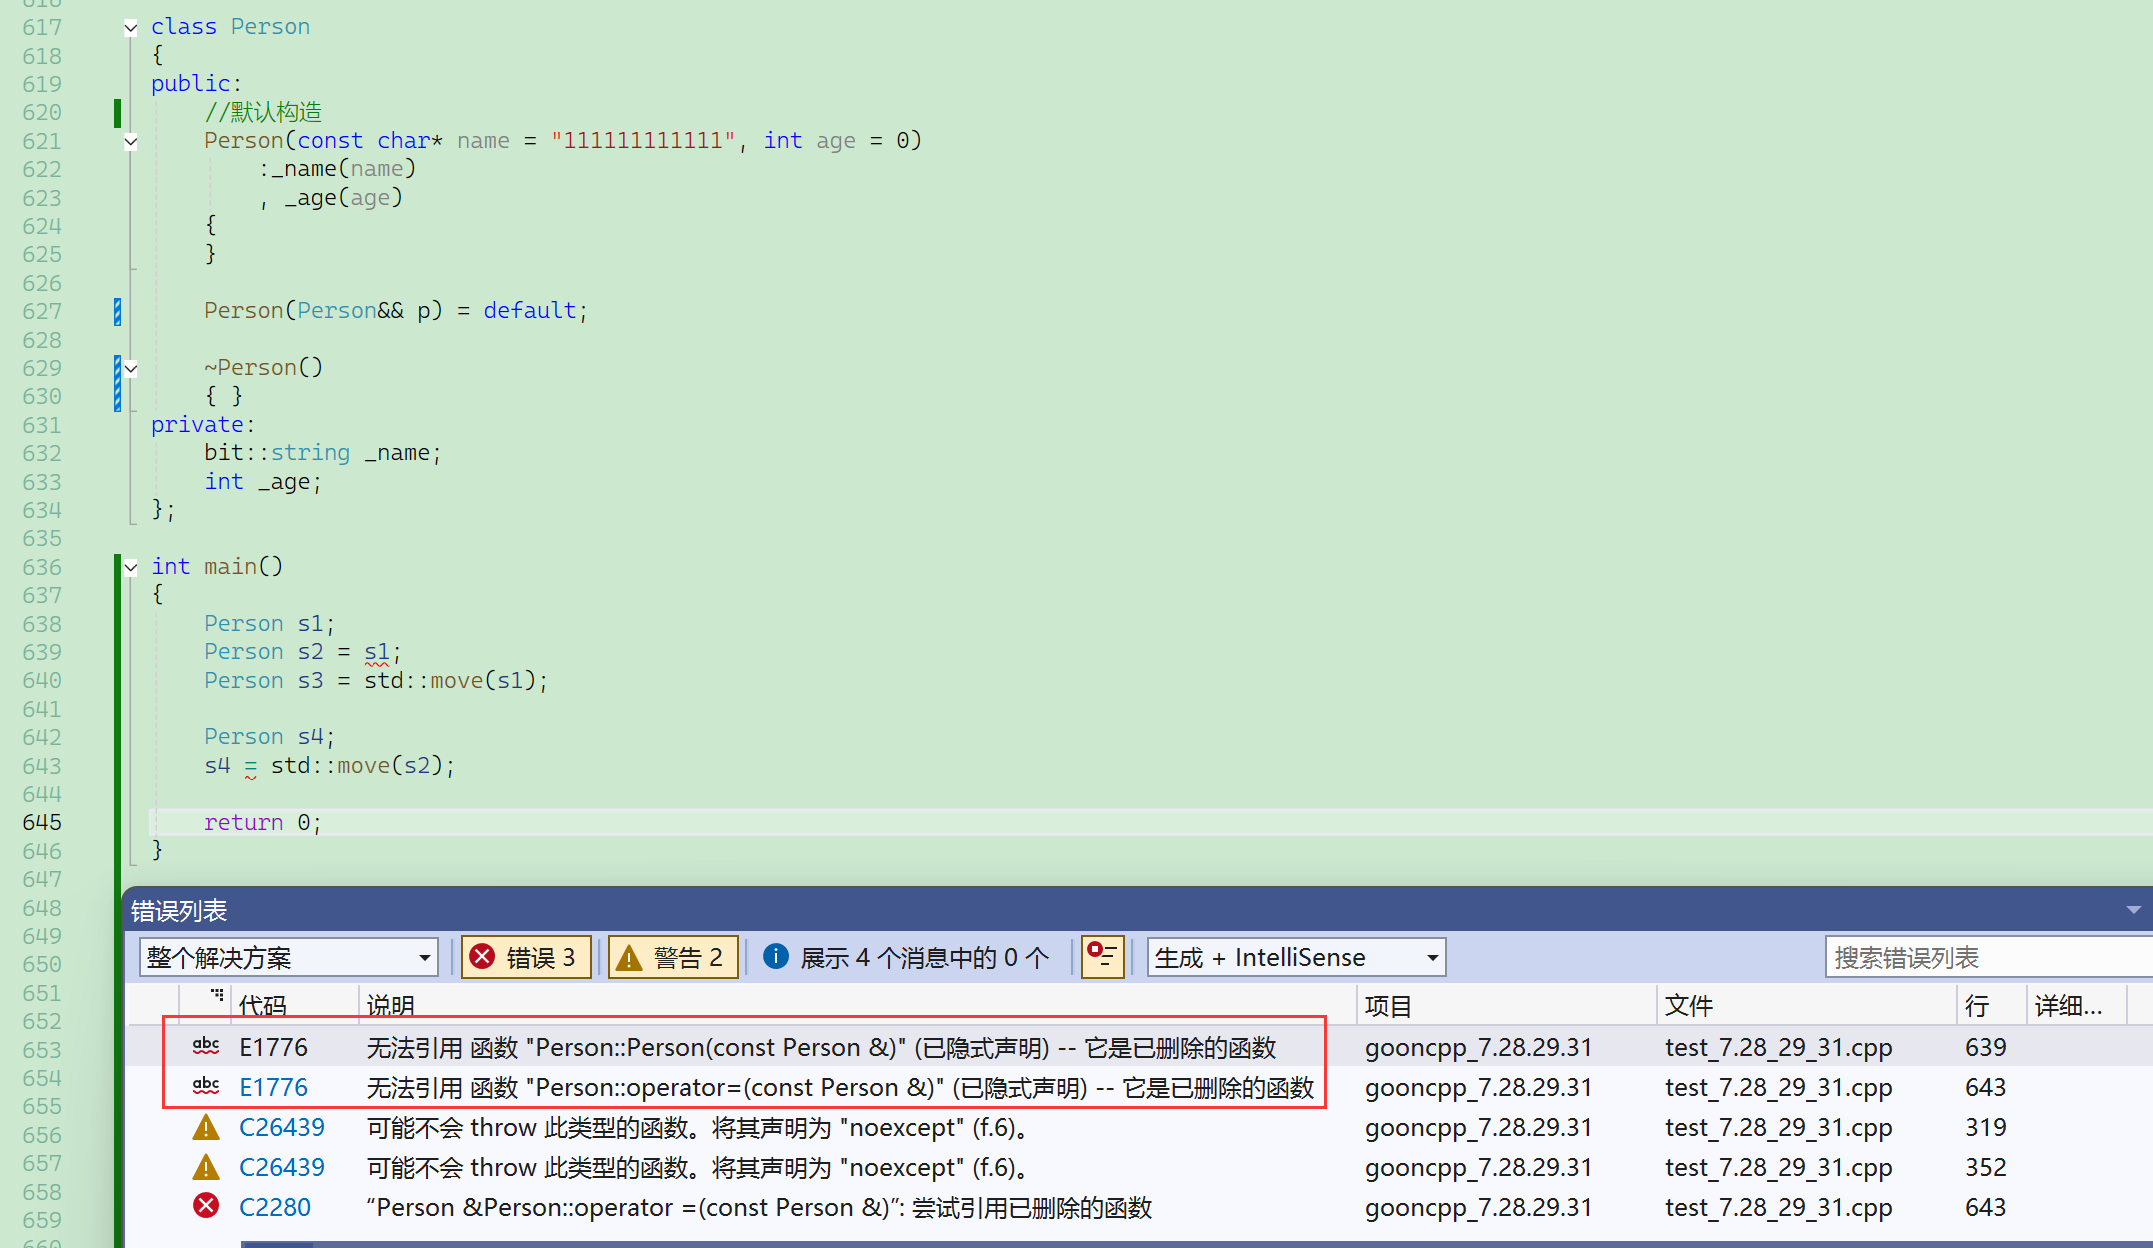The image size is (2153, 1248).
Task: Sort error list by 代码 column header
Action: [264, 1005]
